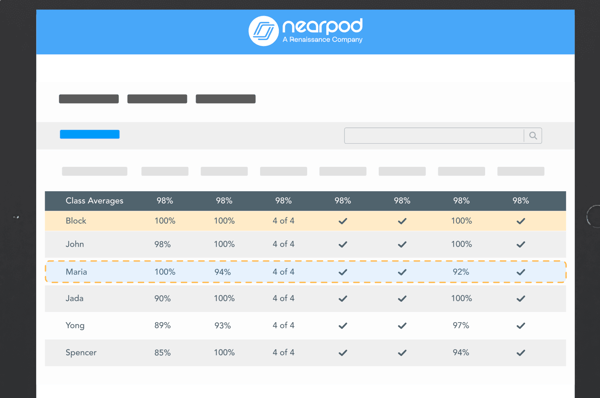Click Spencer's last column checkmark
This screenshot has height=398, width=600.
(x=521, y=353)
